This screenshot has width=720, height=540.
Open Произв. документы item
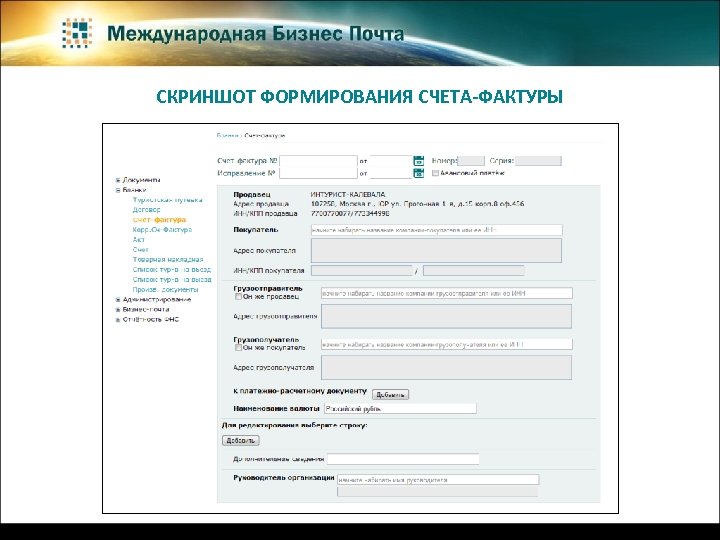[x=165, y=290]
